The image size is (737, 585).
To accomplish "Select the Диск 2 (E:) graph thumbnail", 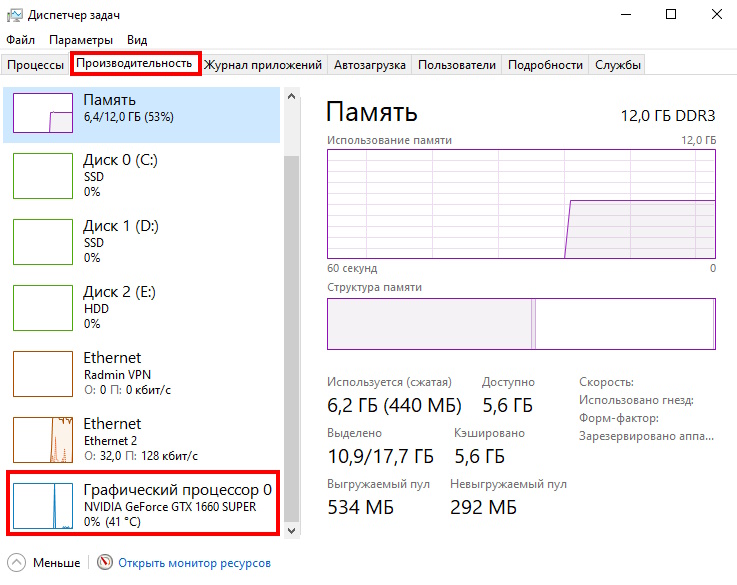I will pos(43,308).
